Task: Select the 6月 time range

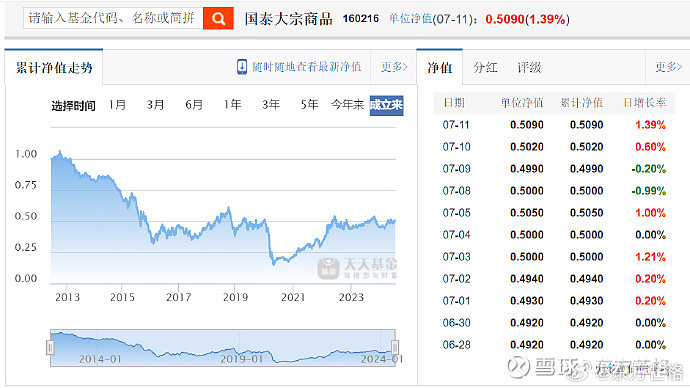Action: [194, 105]
